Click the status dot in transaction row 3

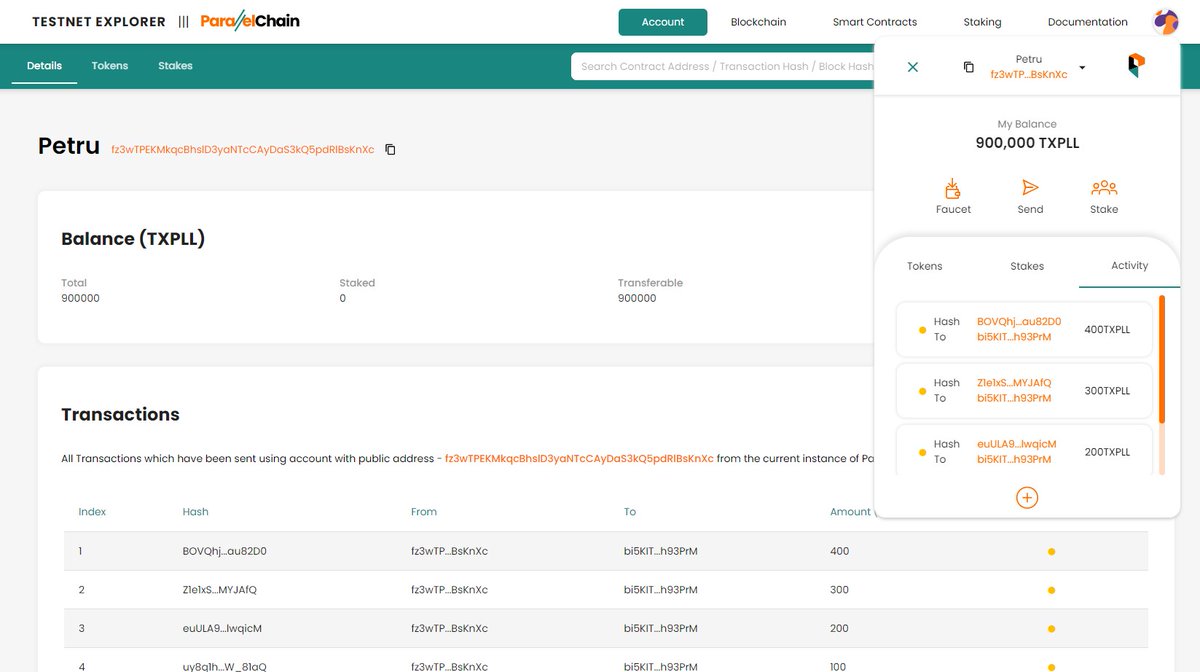click(x=1051, y=629)
